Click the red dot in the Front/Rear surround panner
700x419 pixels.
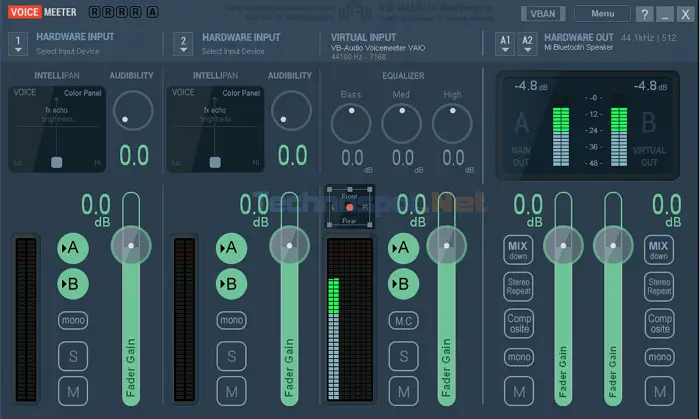click(350, 207)
